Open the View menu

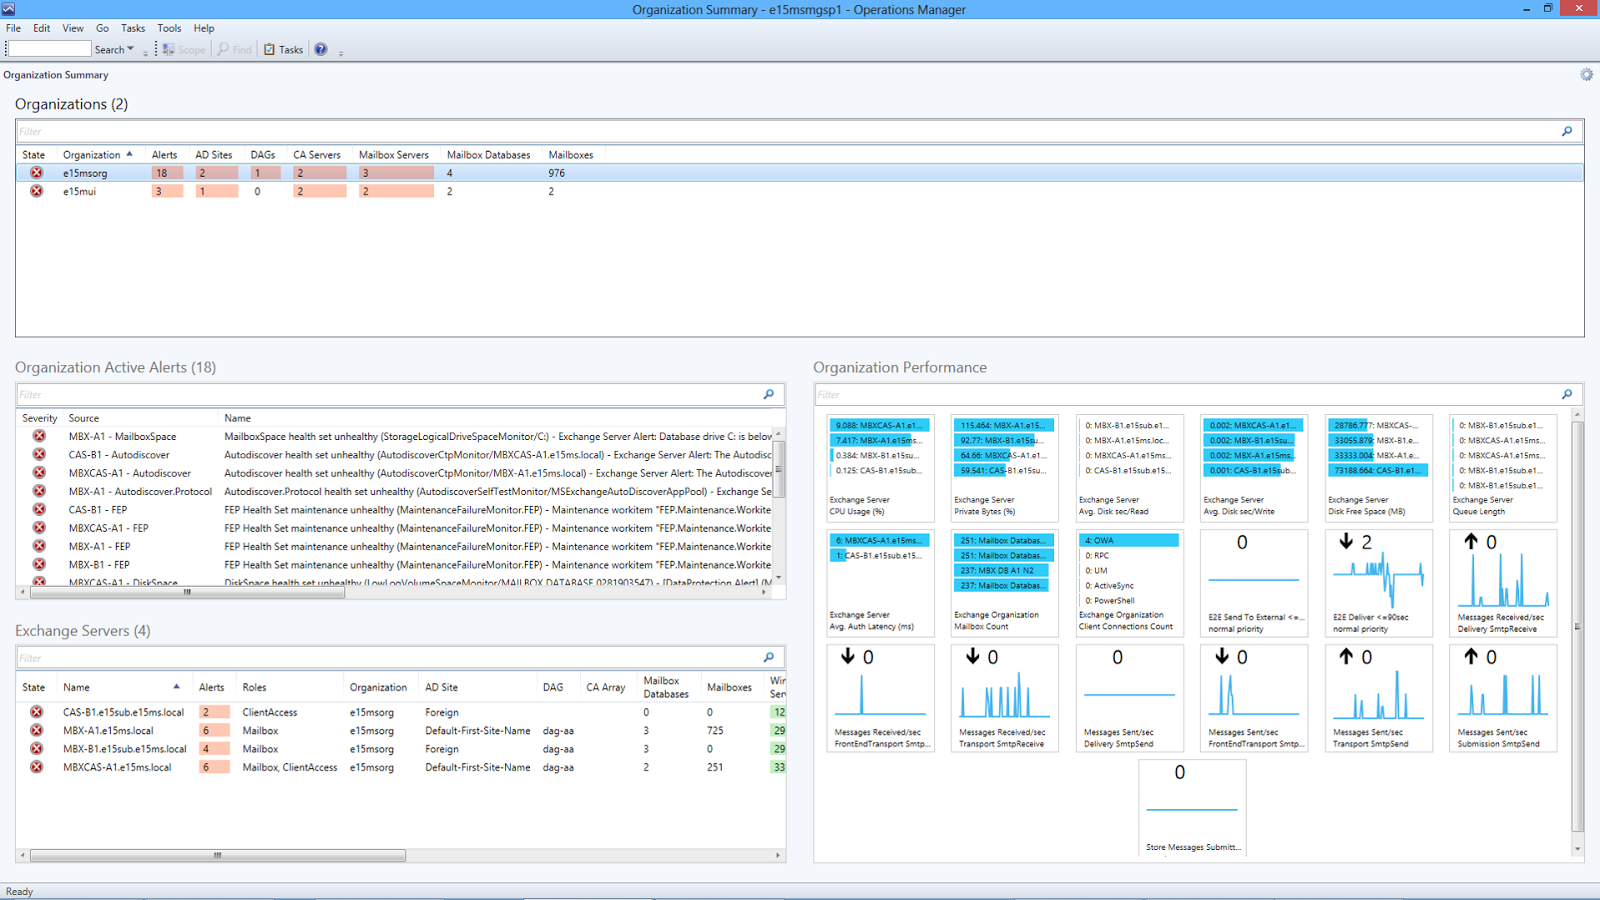click(73, 28)
